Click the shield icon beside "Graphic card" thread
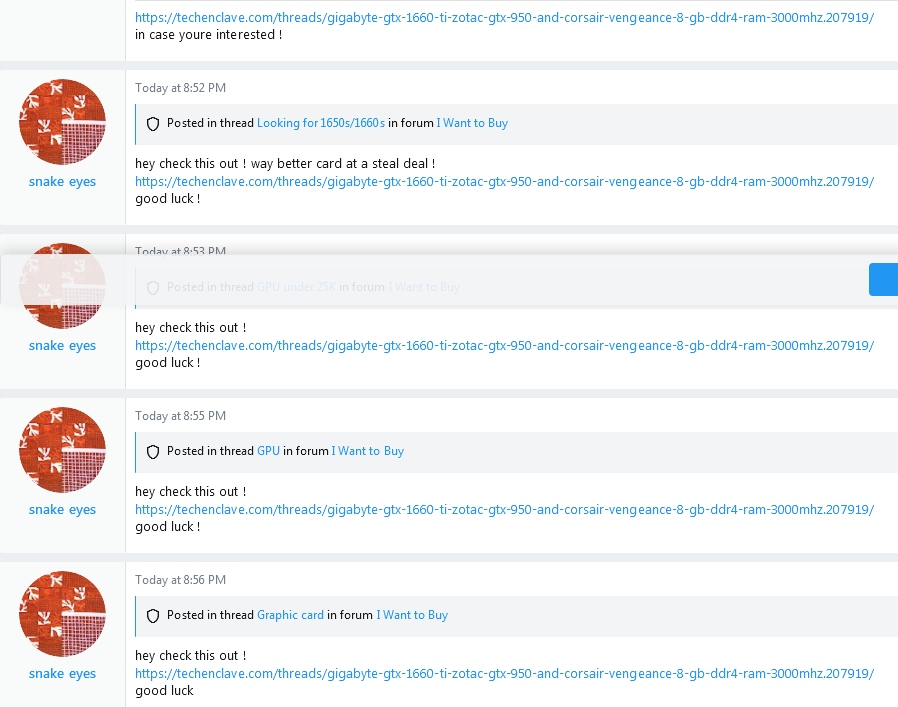 pyautogui.click(x=153, y=615)
